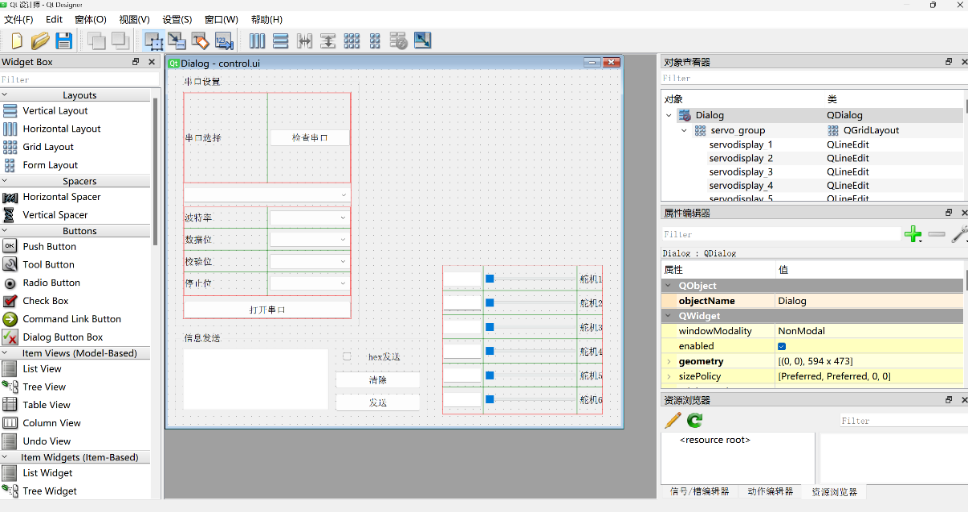This screenshot has width=968, height=512.
Task: Float the Widget Box panel
Action: point(136,62)
